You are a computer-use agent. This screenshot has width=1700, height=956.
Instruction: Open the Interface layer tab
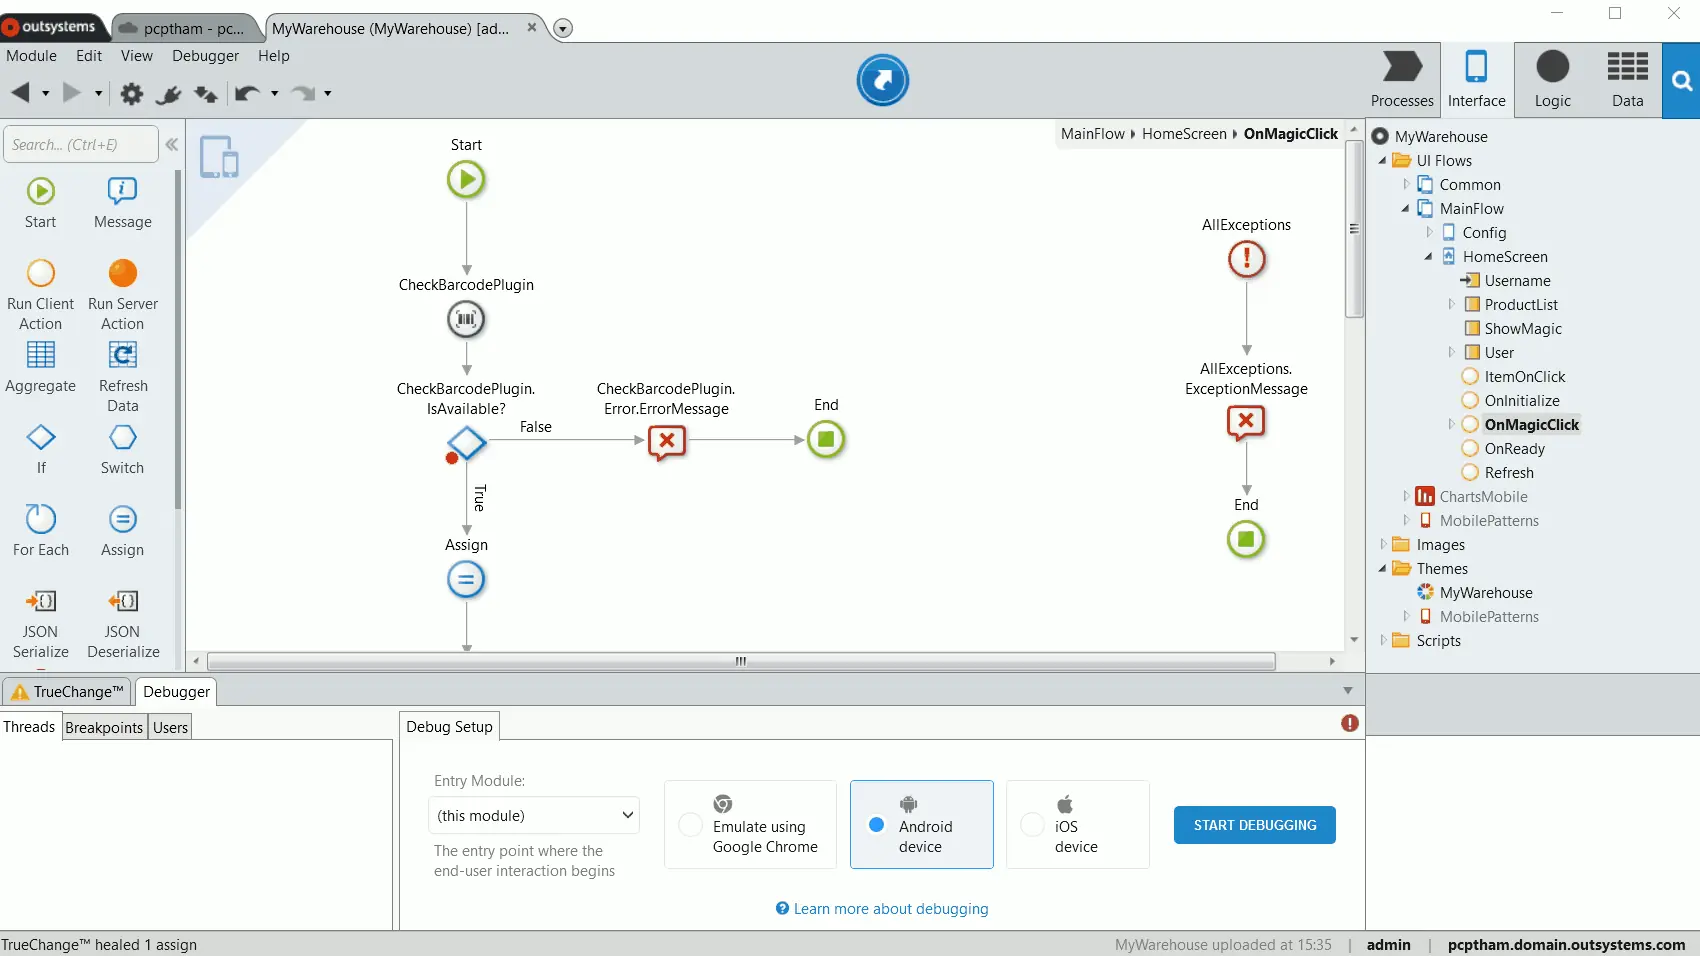pyautogui.click(x=1476, y=80)
